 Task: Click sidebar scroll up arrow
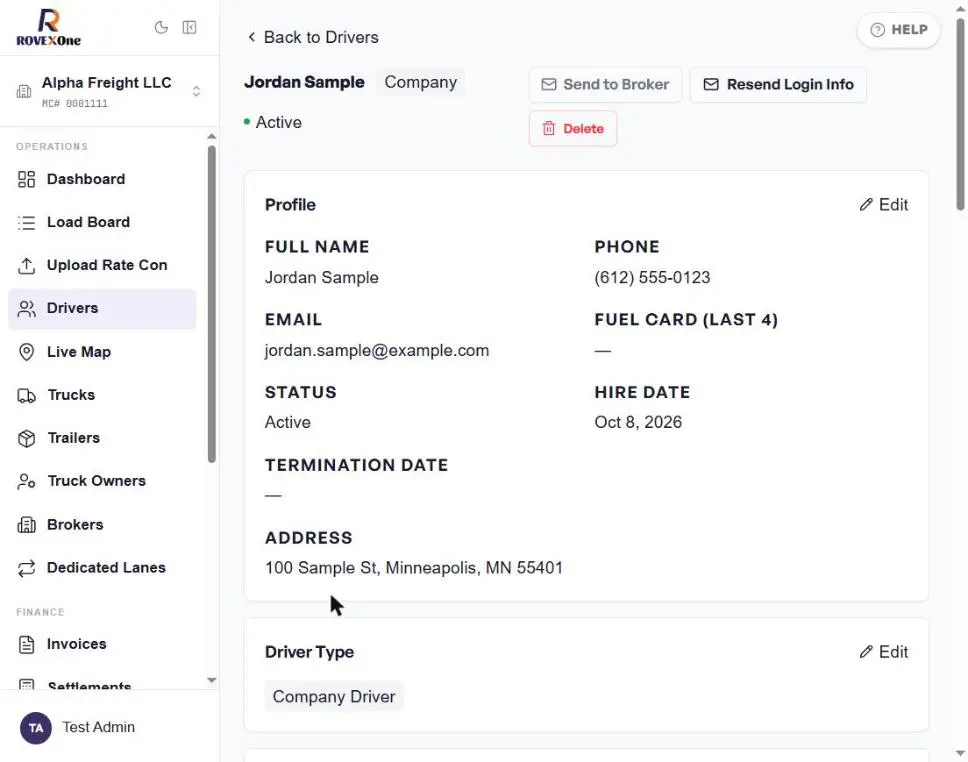pyautogui.click(x=212, y=136)
